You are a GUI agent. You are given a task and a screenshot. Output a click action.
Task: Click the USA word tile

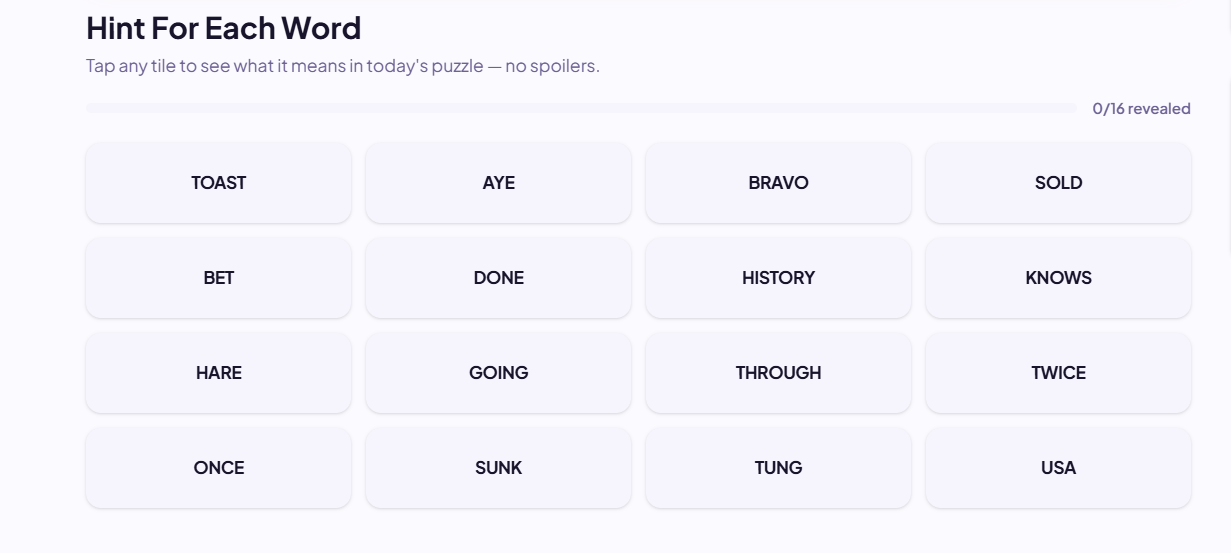pyautogui.click(x=1058, y=467)
